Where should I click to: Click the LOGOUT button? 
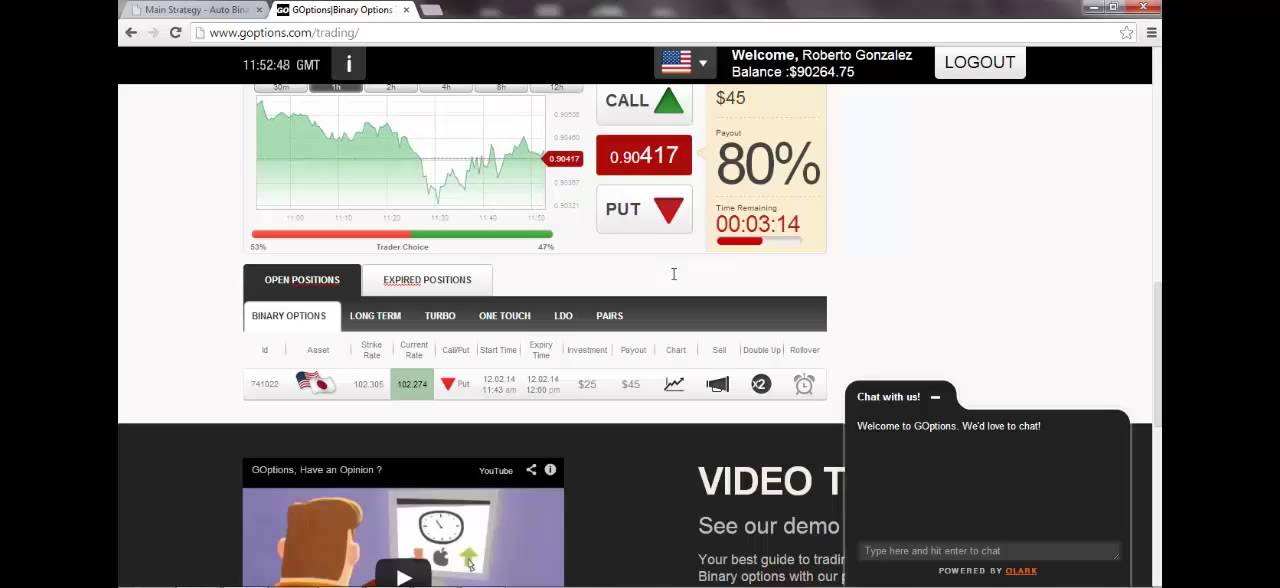[980, 62]
